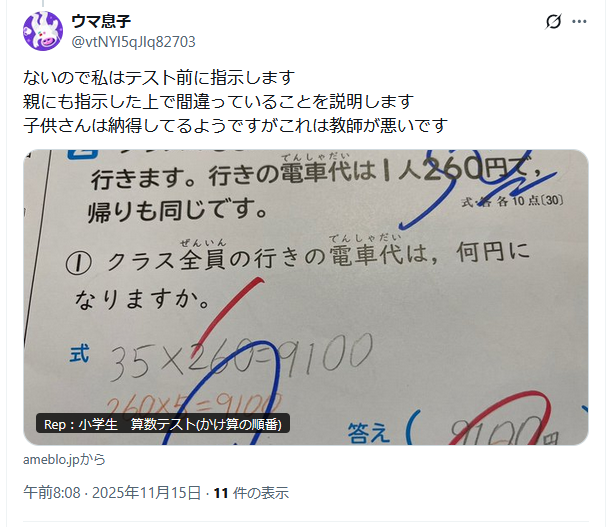Open the linked test photo card
This screenshot has height=527, width=607.
coord(306,297)
